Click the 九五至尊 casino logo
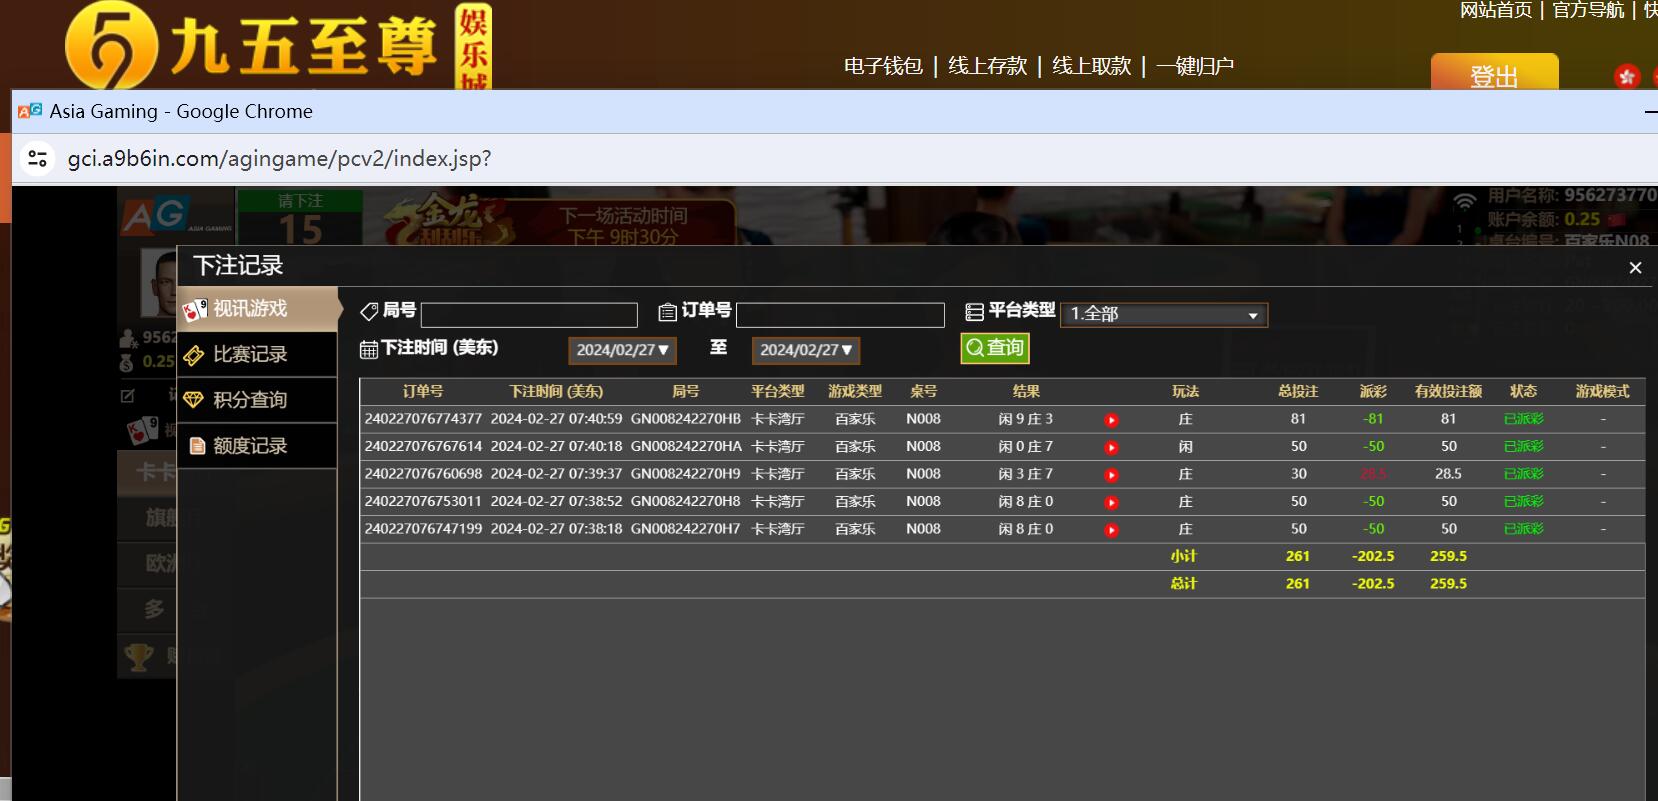The height and width of the screenshot is (801, 1658). pyautogui.click(x=278, y=45)
